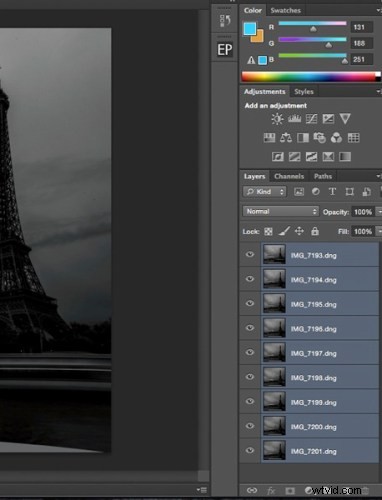
Task: Open the History panel icon
Action: [x=225, y=21]
